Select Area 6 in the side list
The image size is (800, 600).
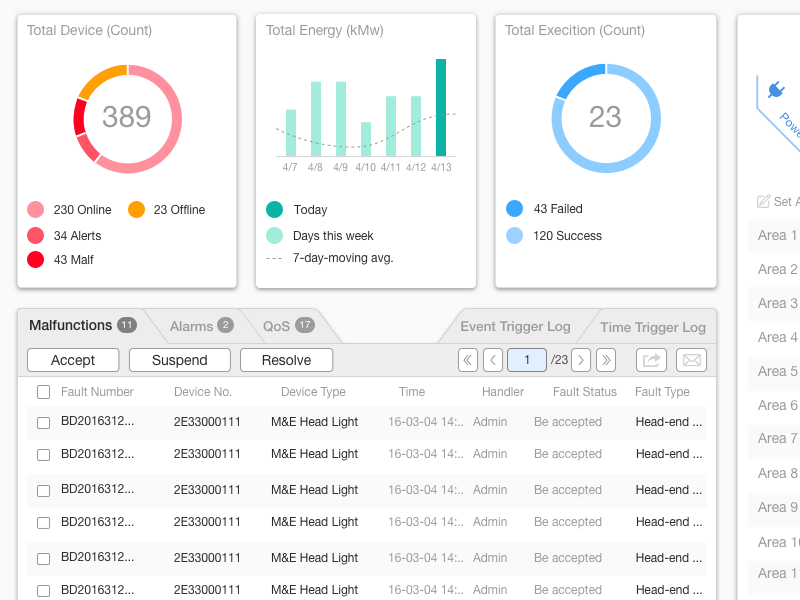coord(777,405)
